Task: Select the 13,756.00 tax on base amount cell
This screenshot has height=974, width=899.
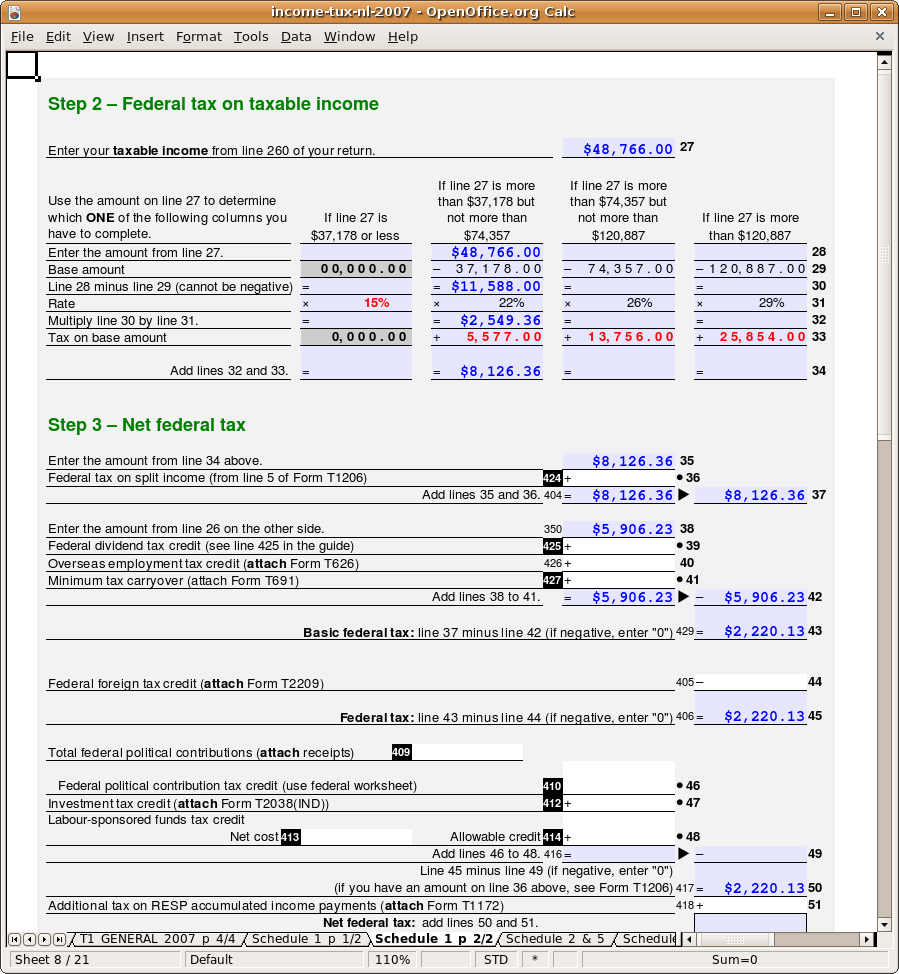Action: point(618,337)
